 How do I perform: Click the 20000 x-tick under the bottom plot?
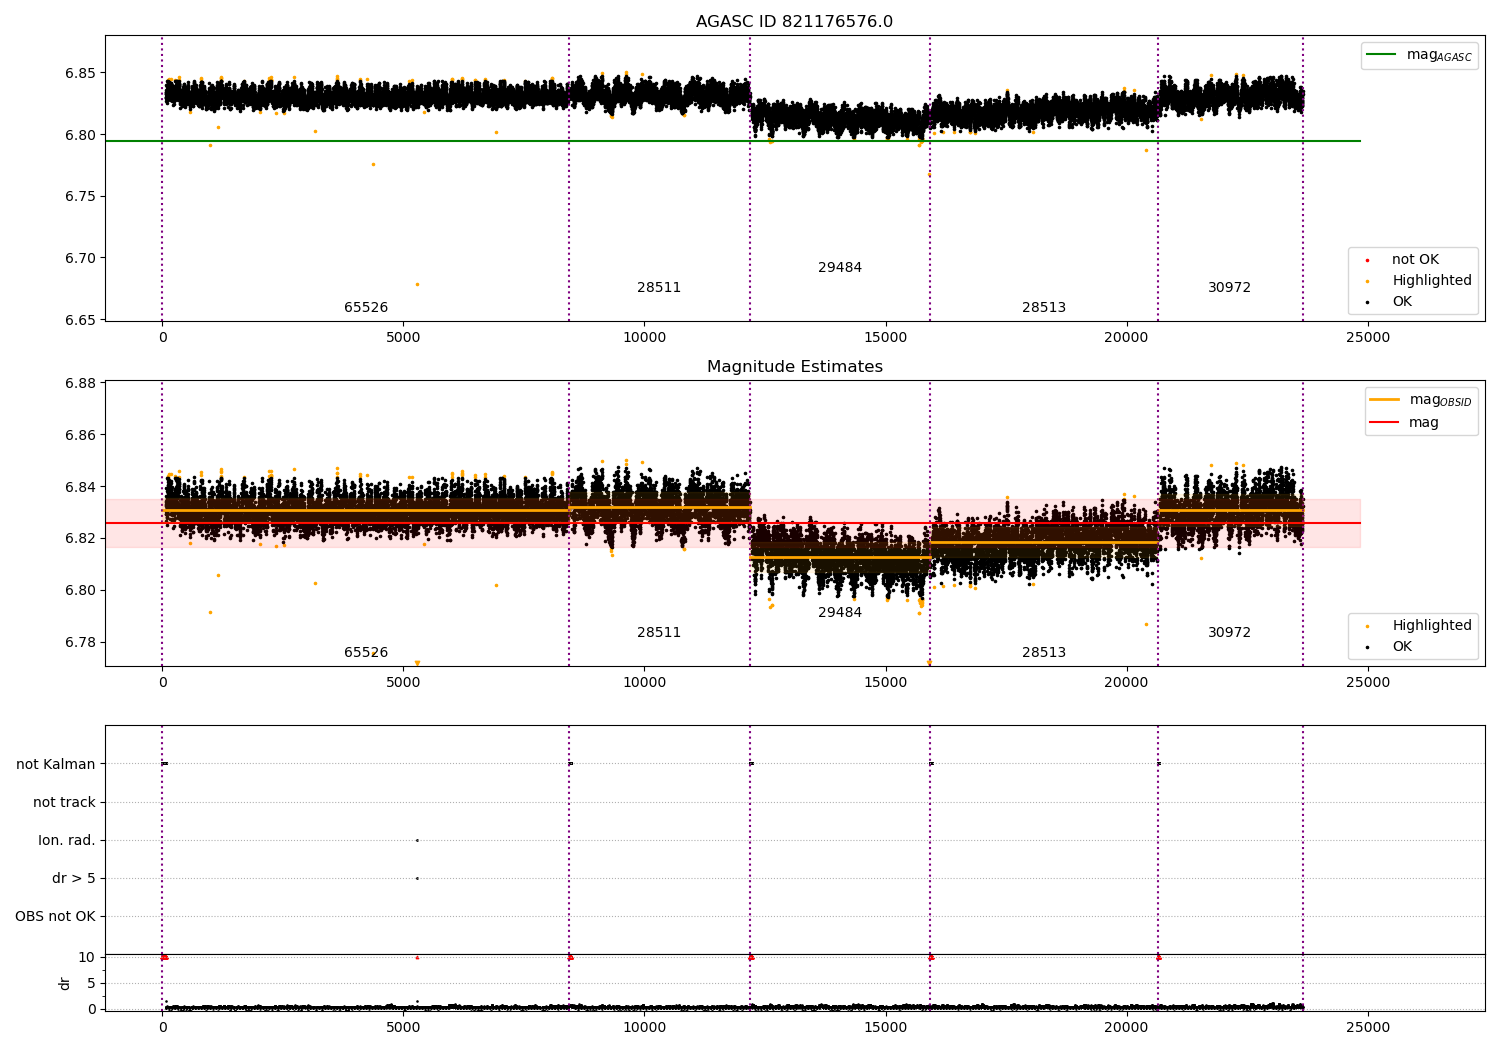[1126, 1028]
